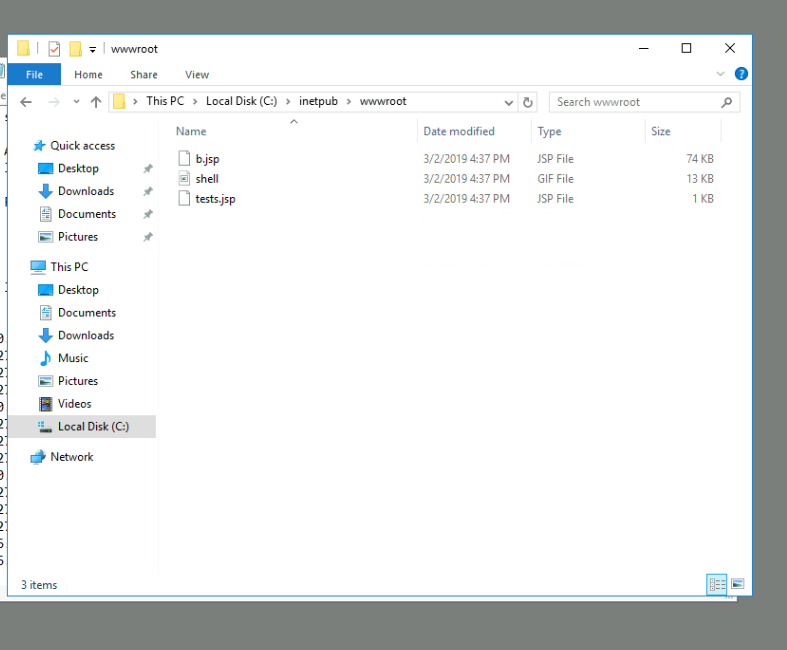Click the Refresh button beside address bar
This screenshot has width=787, height=650.
click(x=528, y=102)
